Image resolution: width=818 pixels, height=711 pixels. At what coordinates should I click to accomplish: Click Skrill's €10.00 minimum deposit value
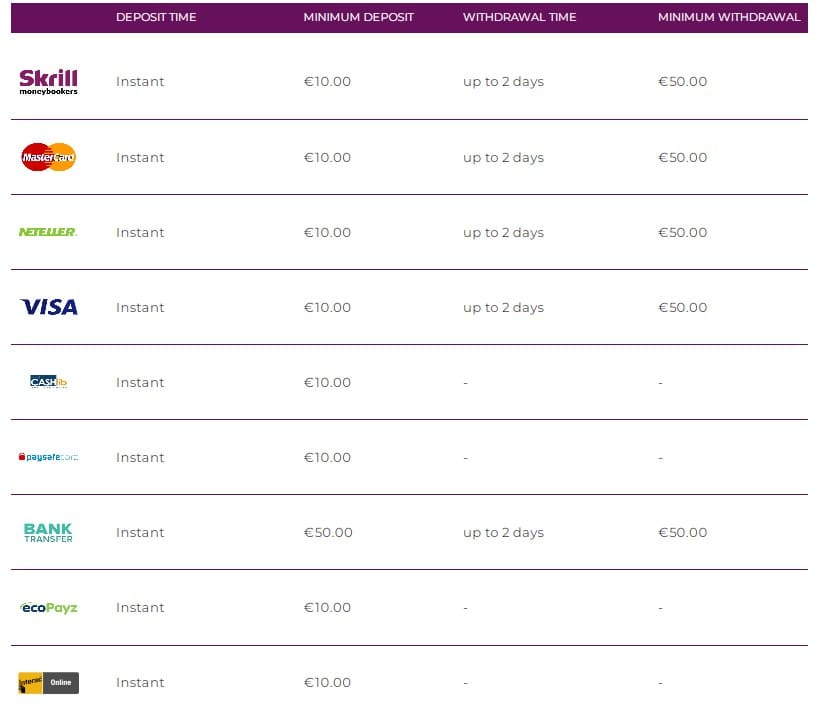click(327, 82)
